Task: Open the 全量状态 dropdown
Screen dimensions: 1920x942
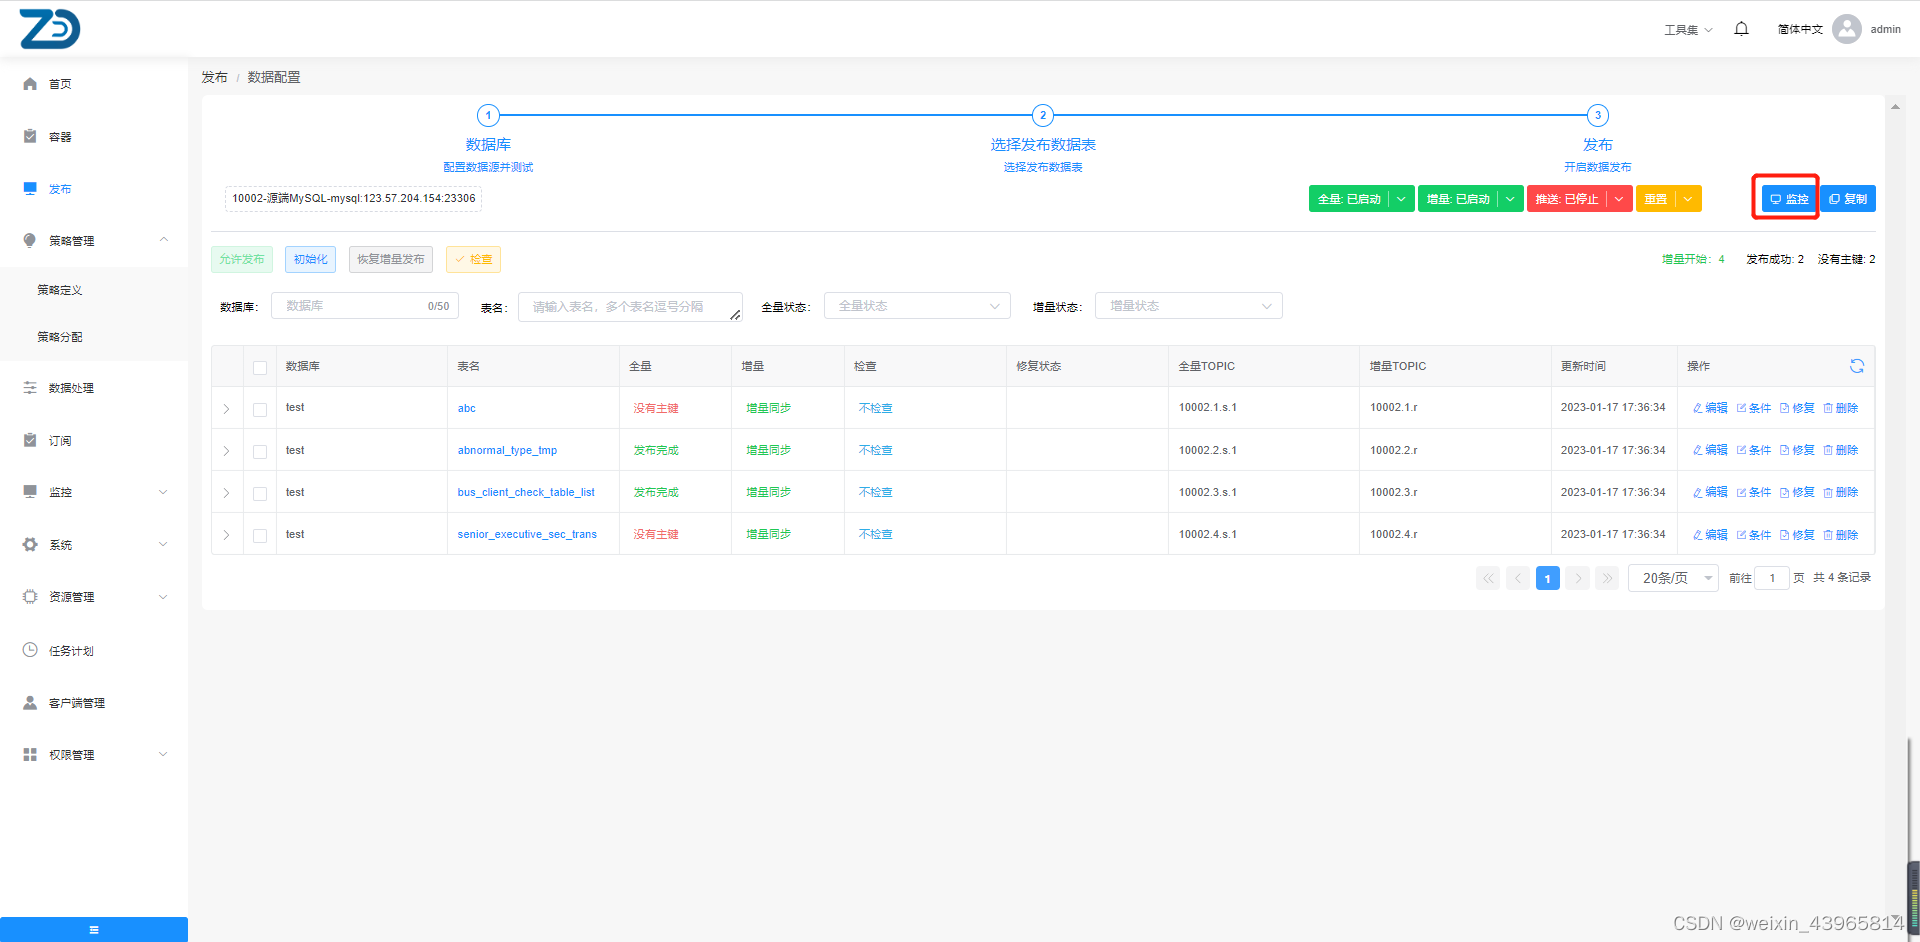Action: coord(917,306)
